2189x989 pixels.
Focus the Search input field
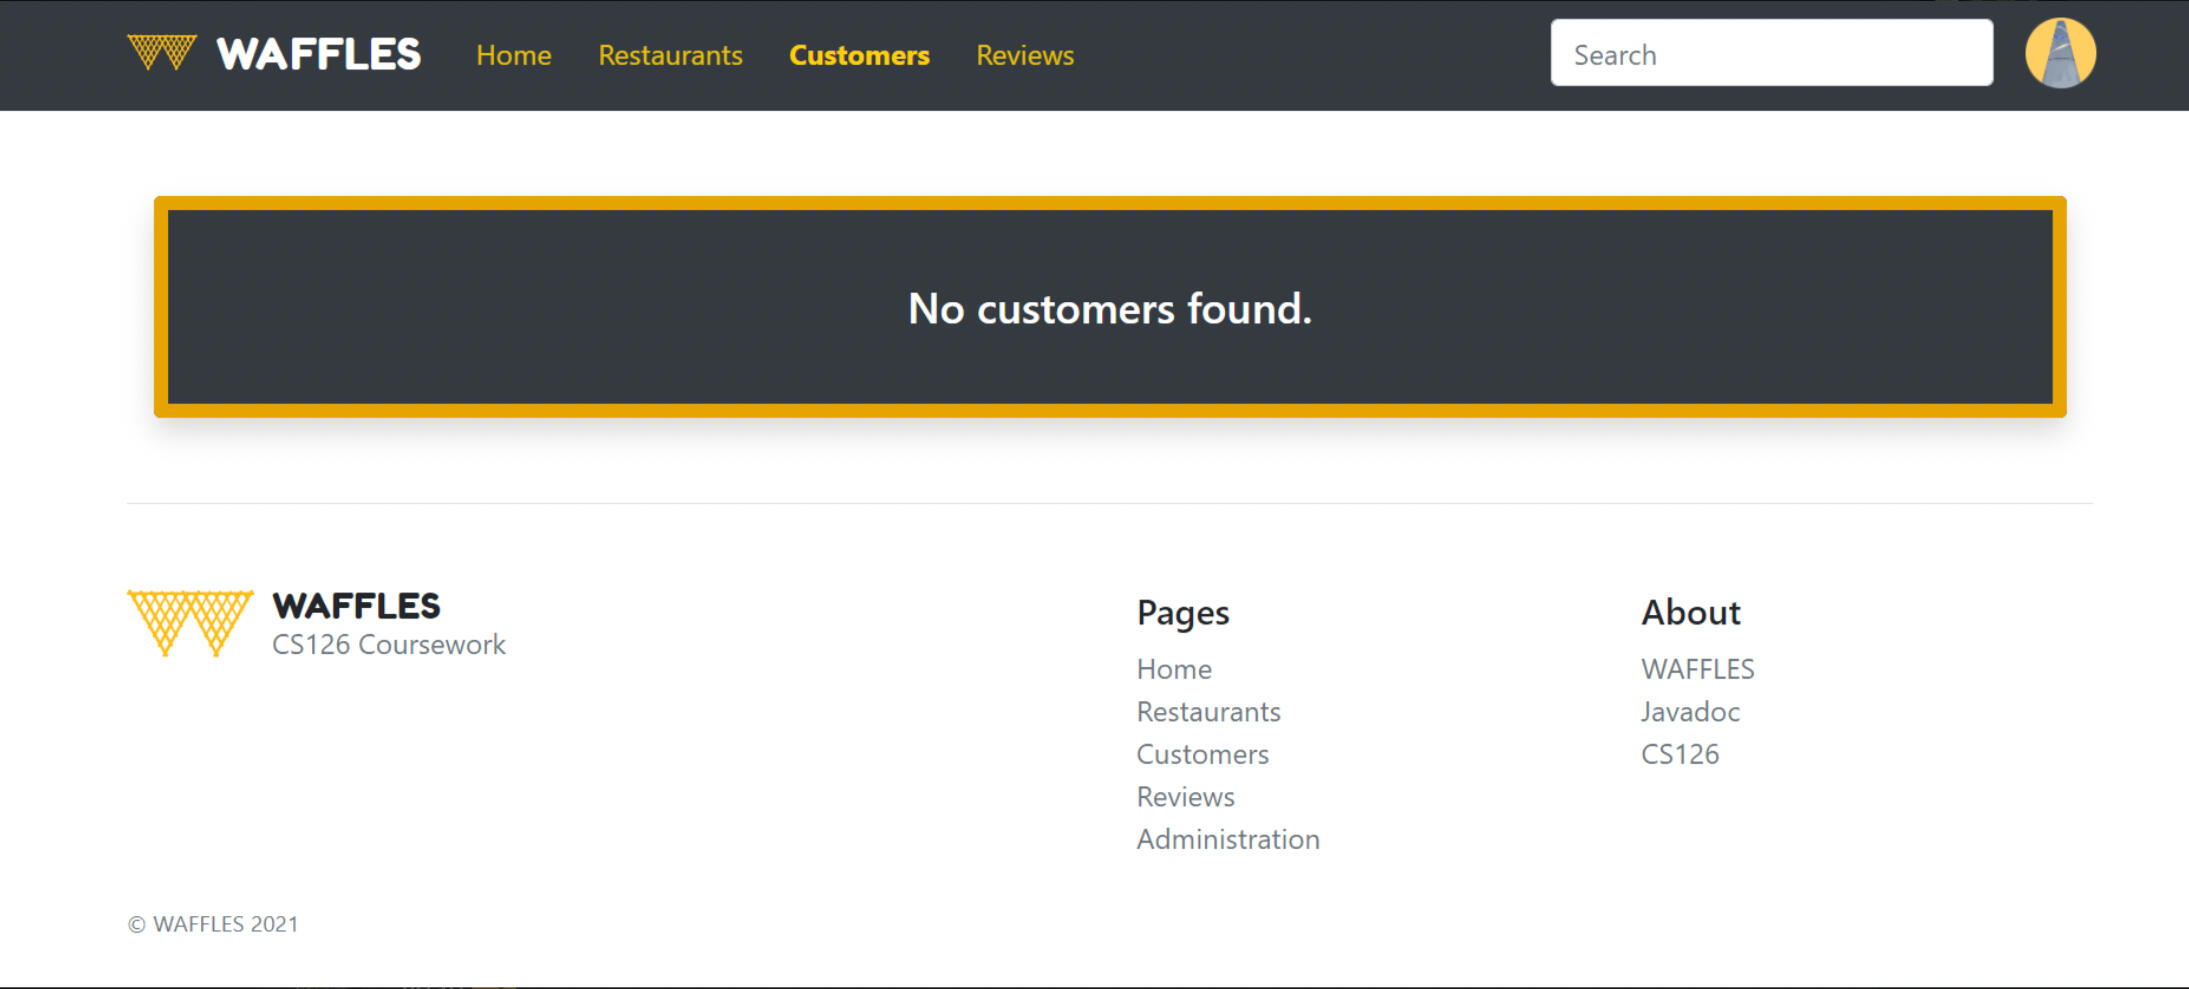click(x=1770, y=54)
